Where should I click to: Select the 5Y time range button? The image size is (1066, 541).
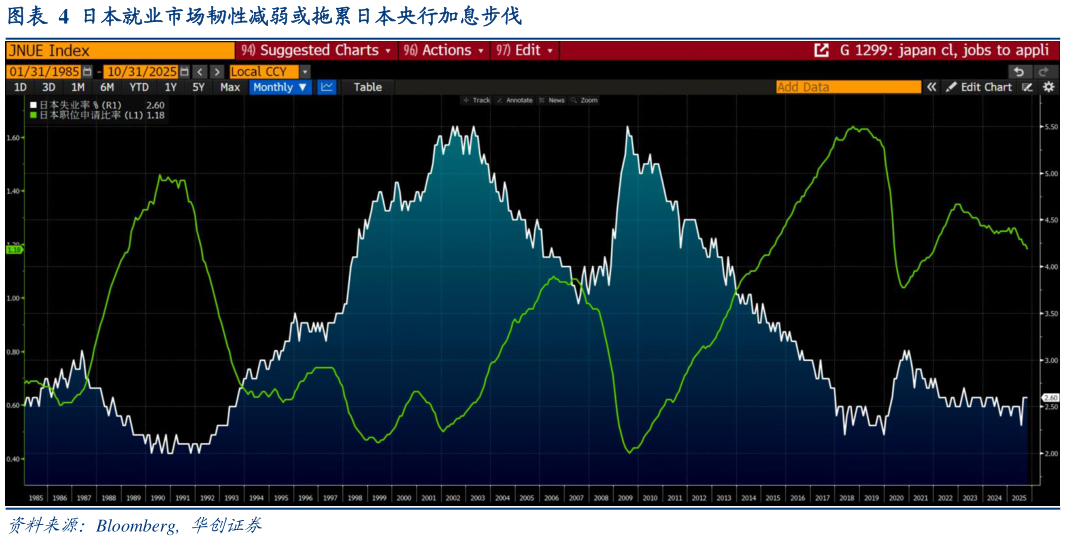(x=198, y=87)
